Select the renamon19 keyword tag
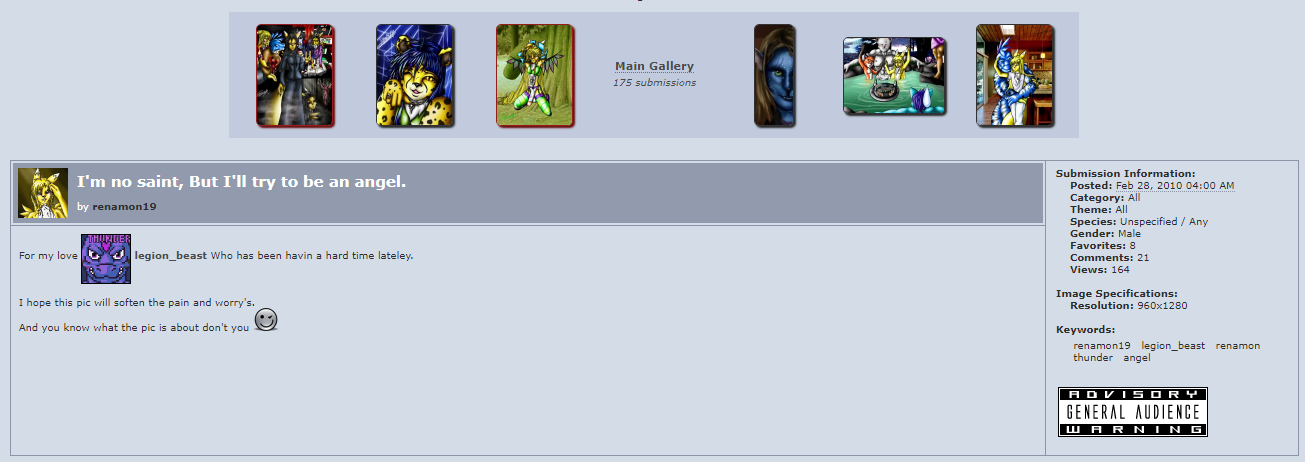 (x=1102, y=345)
